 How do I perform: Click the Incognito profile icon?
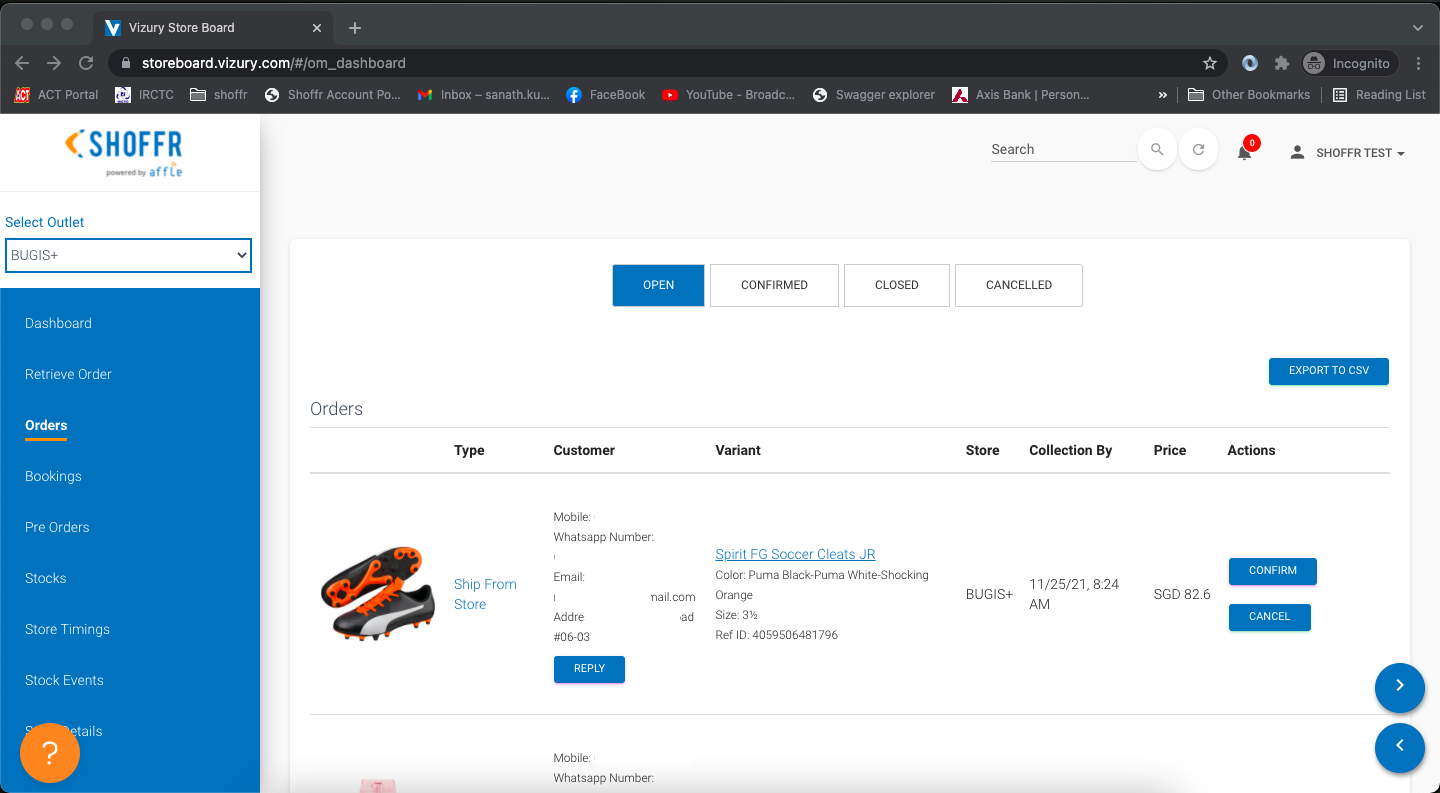[x=1347, y=63]
